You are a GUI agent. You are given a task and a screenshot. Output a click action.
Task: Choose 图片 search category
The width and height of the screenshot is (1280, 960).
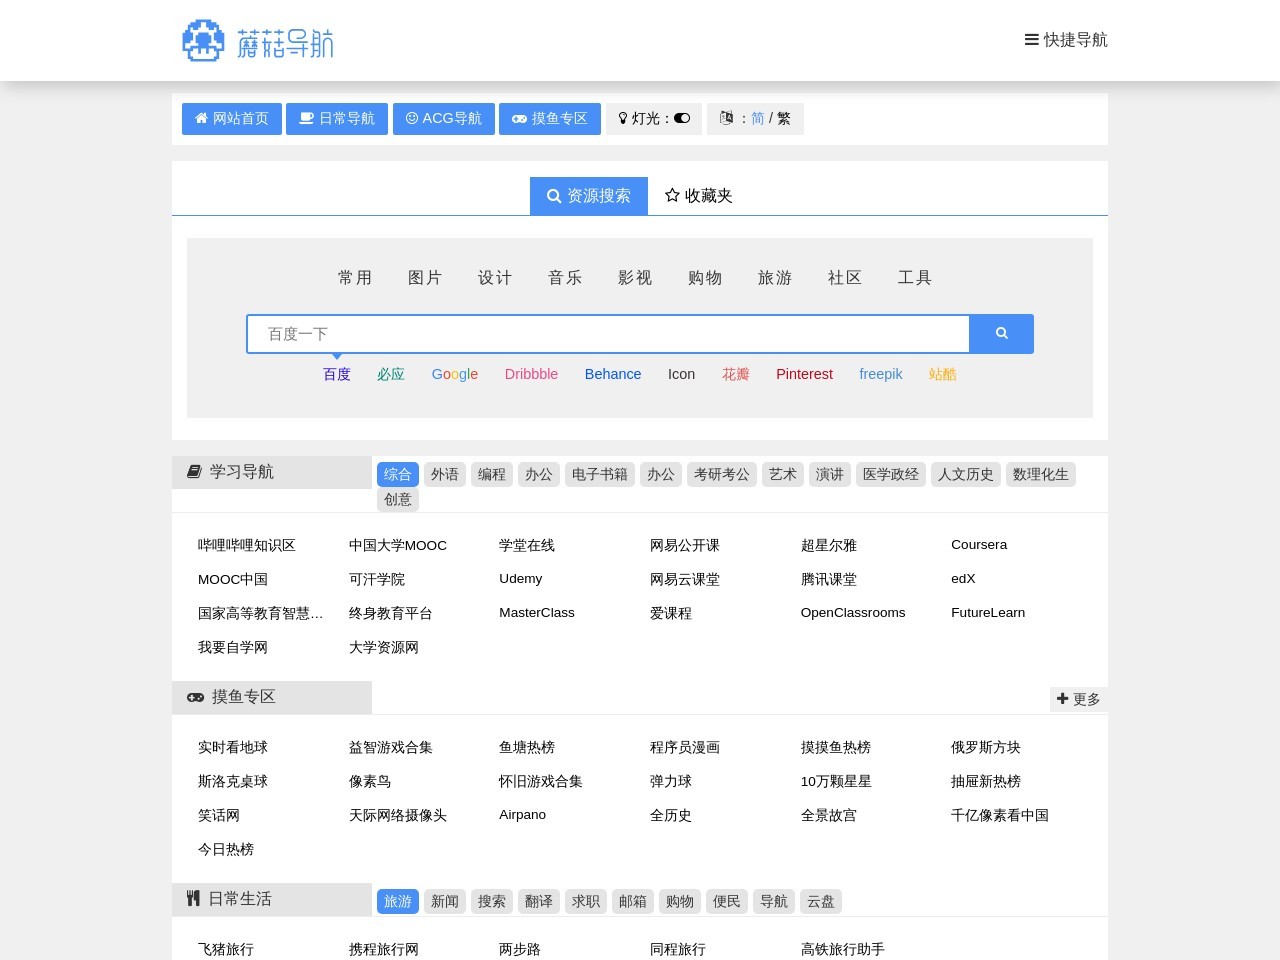(425, 277)
